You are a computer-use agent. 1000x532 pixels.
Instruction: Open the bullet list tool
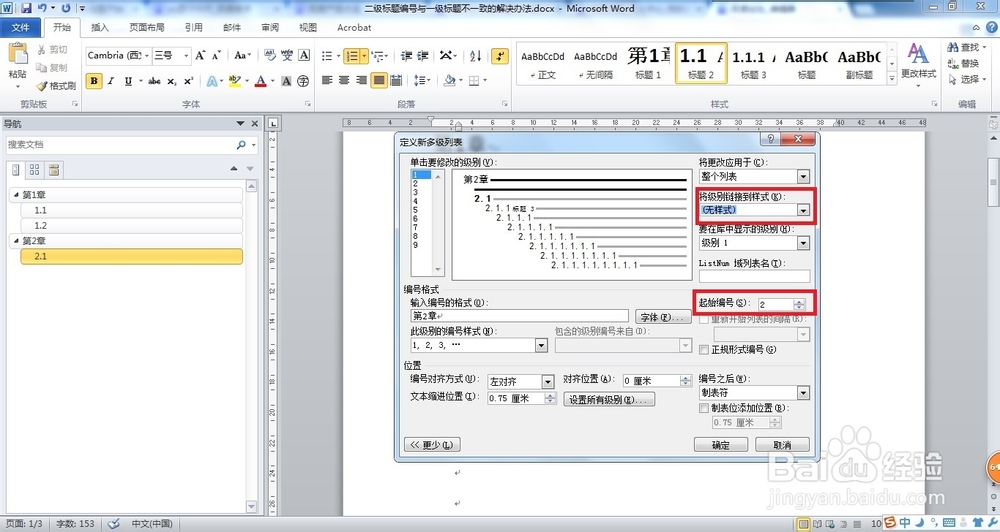(x=327, y=56)
